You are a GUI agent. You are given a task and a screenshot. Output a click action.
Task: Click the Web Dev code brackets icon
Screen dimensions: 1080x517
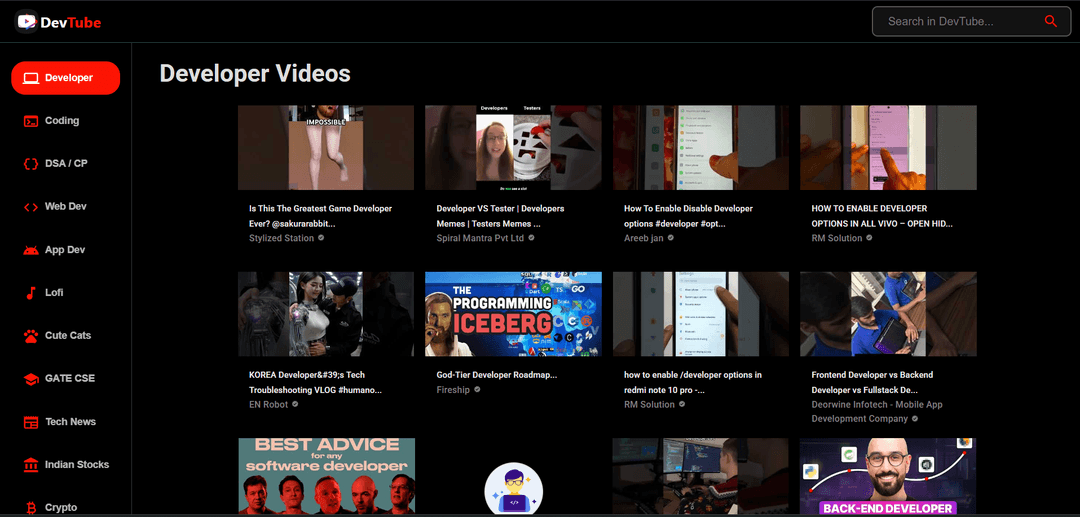[30, 207]
